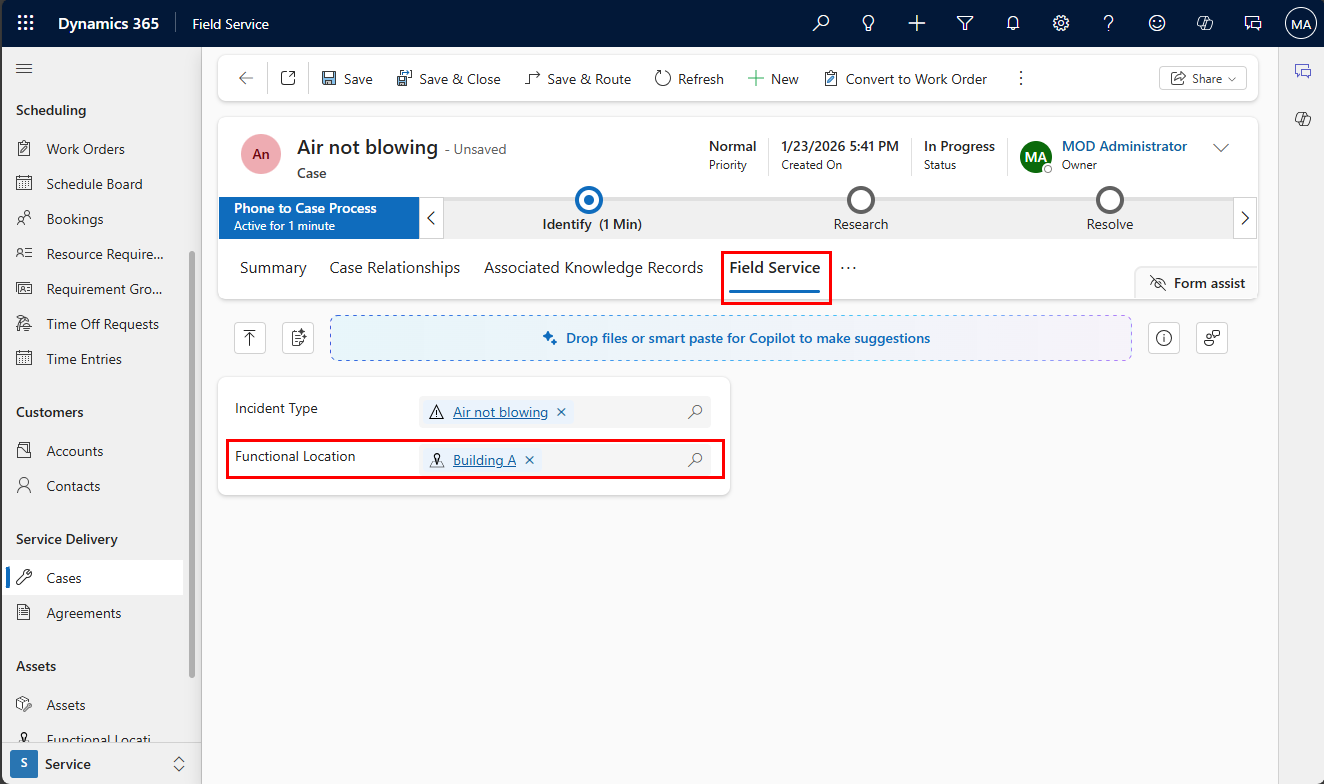Screen dimensions: 1324x784
Task: Collapse the site map hamburger menu
Action: pos(25,68)
